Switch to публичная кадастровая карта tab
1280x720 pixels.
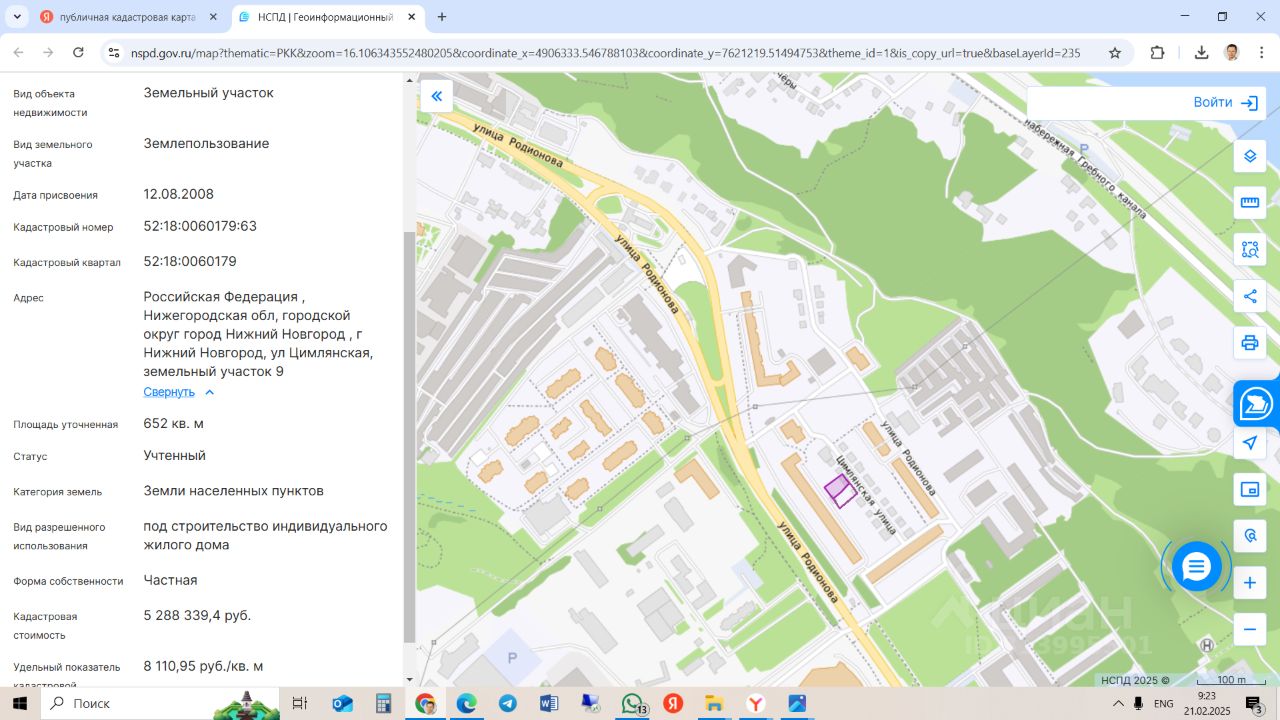(x=127, y=17)
